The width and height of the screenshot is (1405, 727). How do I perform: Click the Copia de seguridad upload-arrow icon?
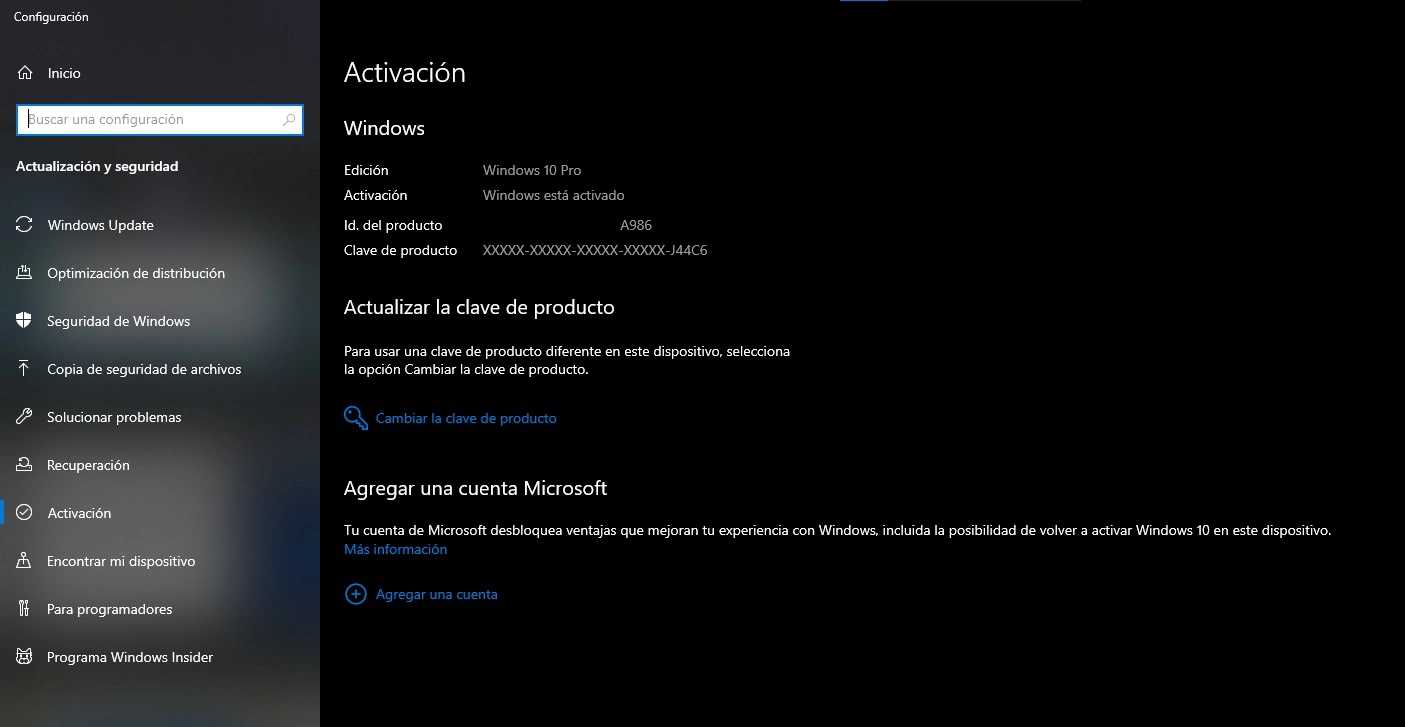tap(25, 369)
